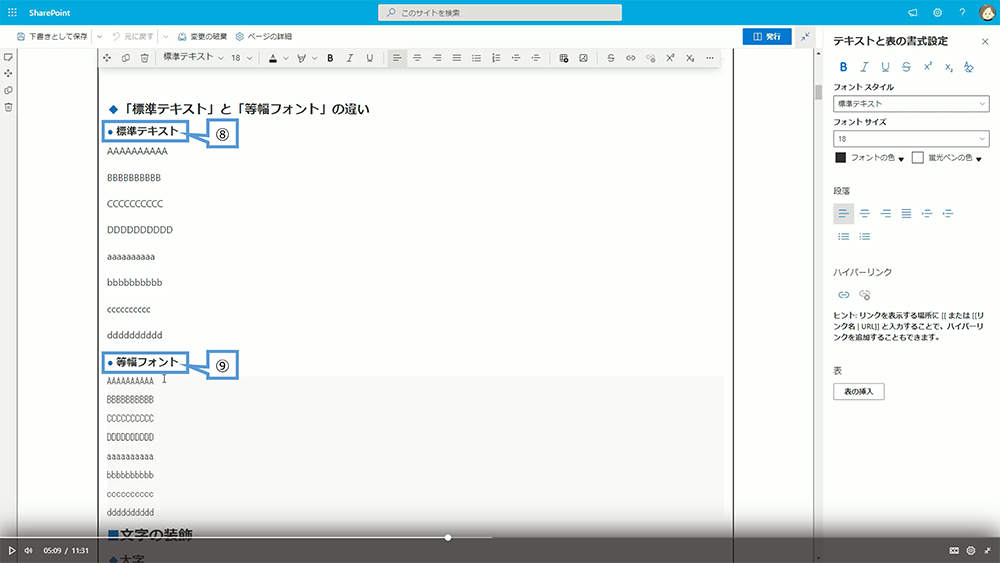Open フォントの色 color picker in panel
This screenshot has width=1000, height=563.
pyautogui.click(x=869, y=157)
